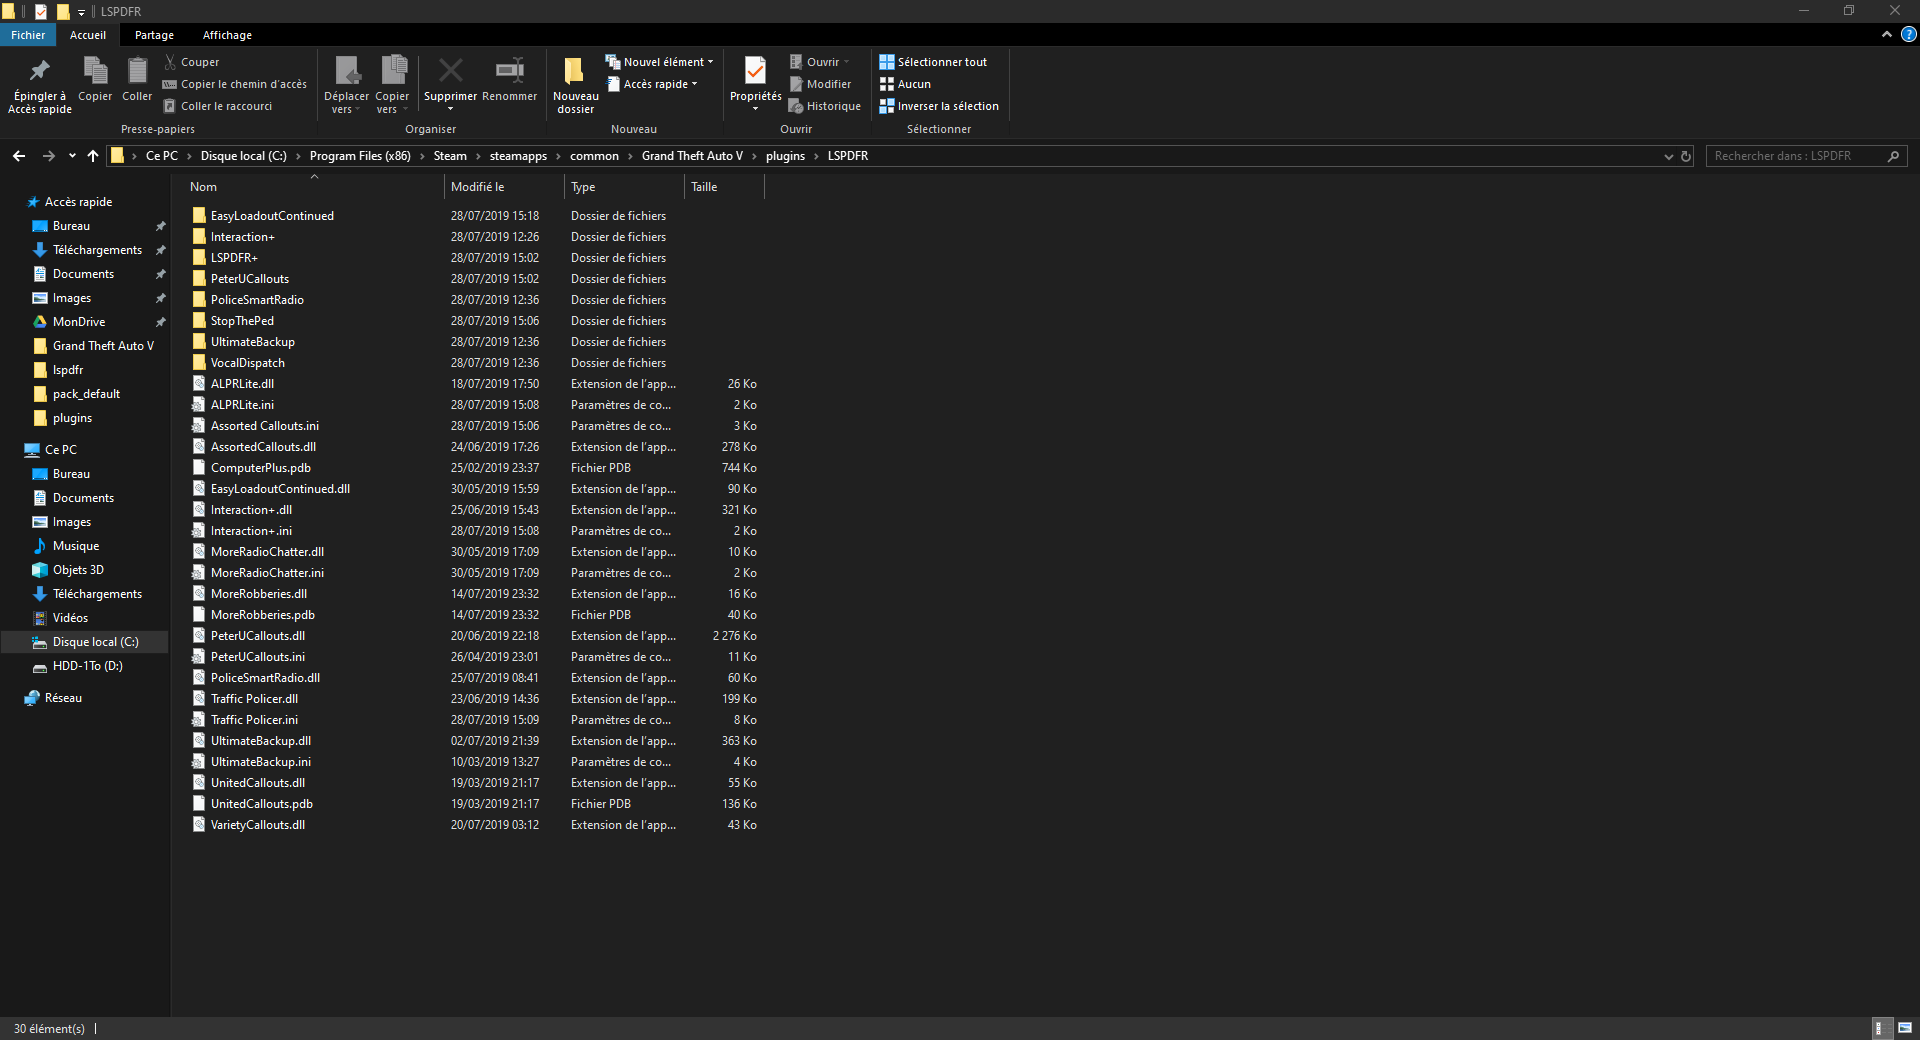Click Sélectionner tout
The image size is (1920, 1040).
(933, 62)
